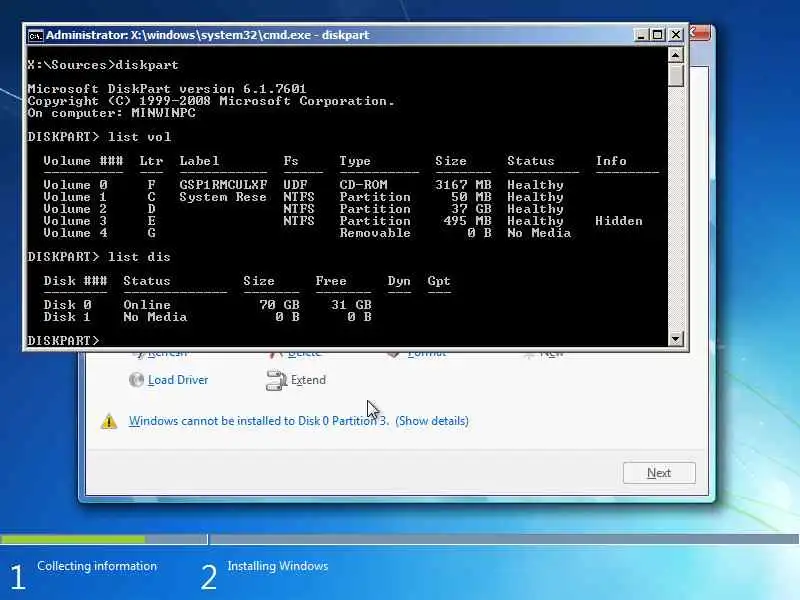This screenshot has height=600, width=800.
Task: Click the 'list vol' command text
Action: (139, 137)
